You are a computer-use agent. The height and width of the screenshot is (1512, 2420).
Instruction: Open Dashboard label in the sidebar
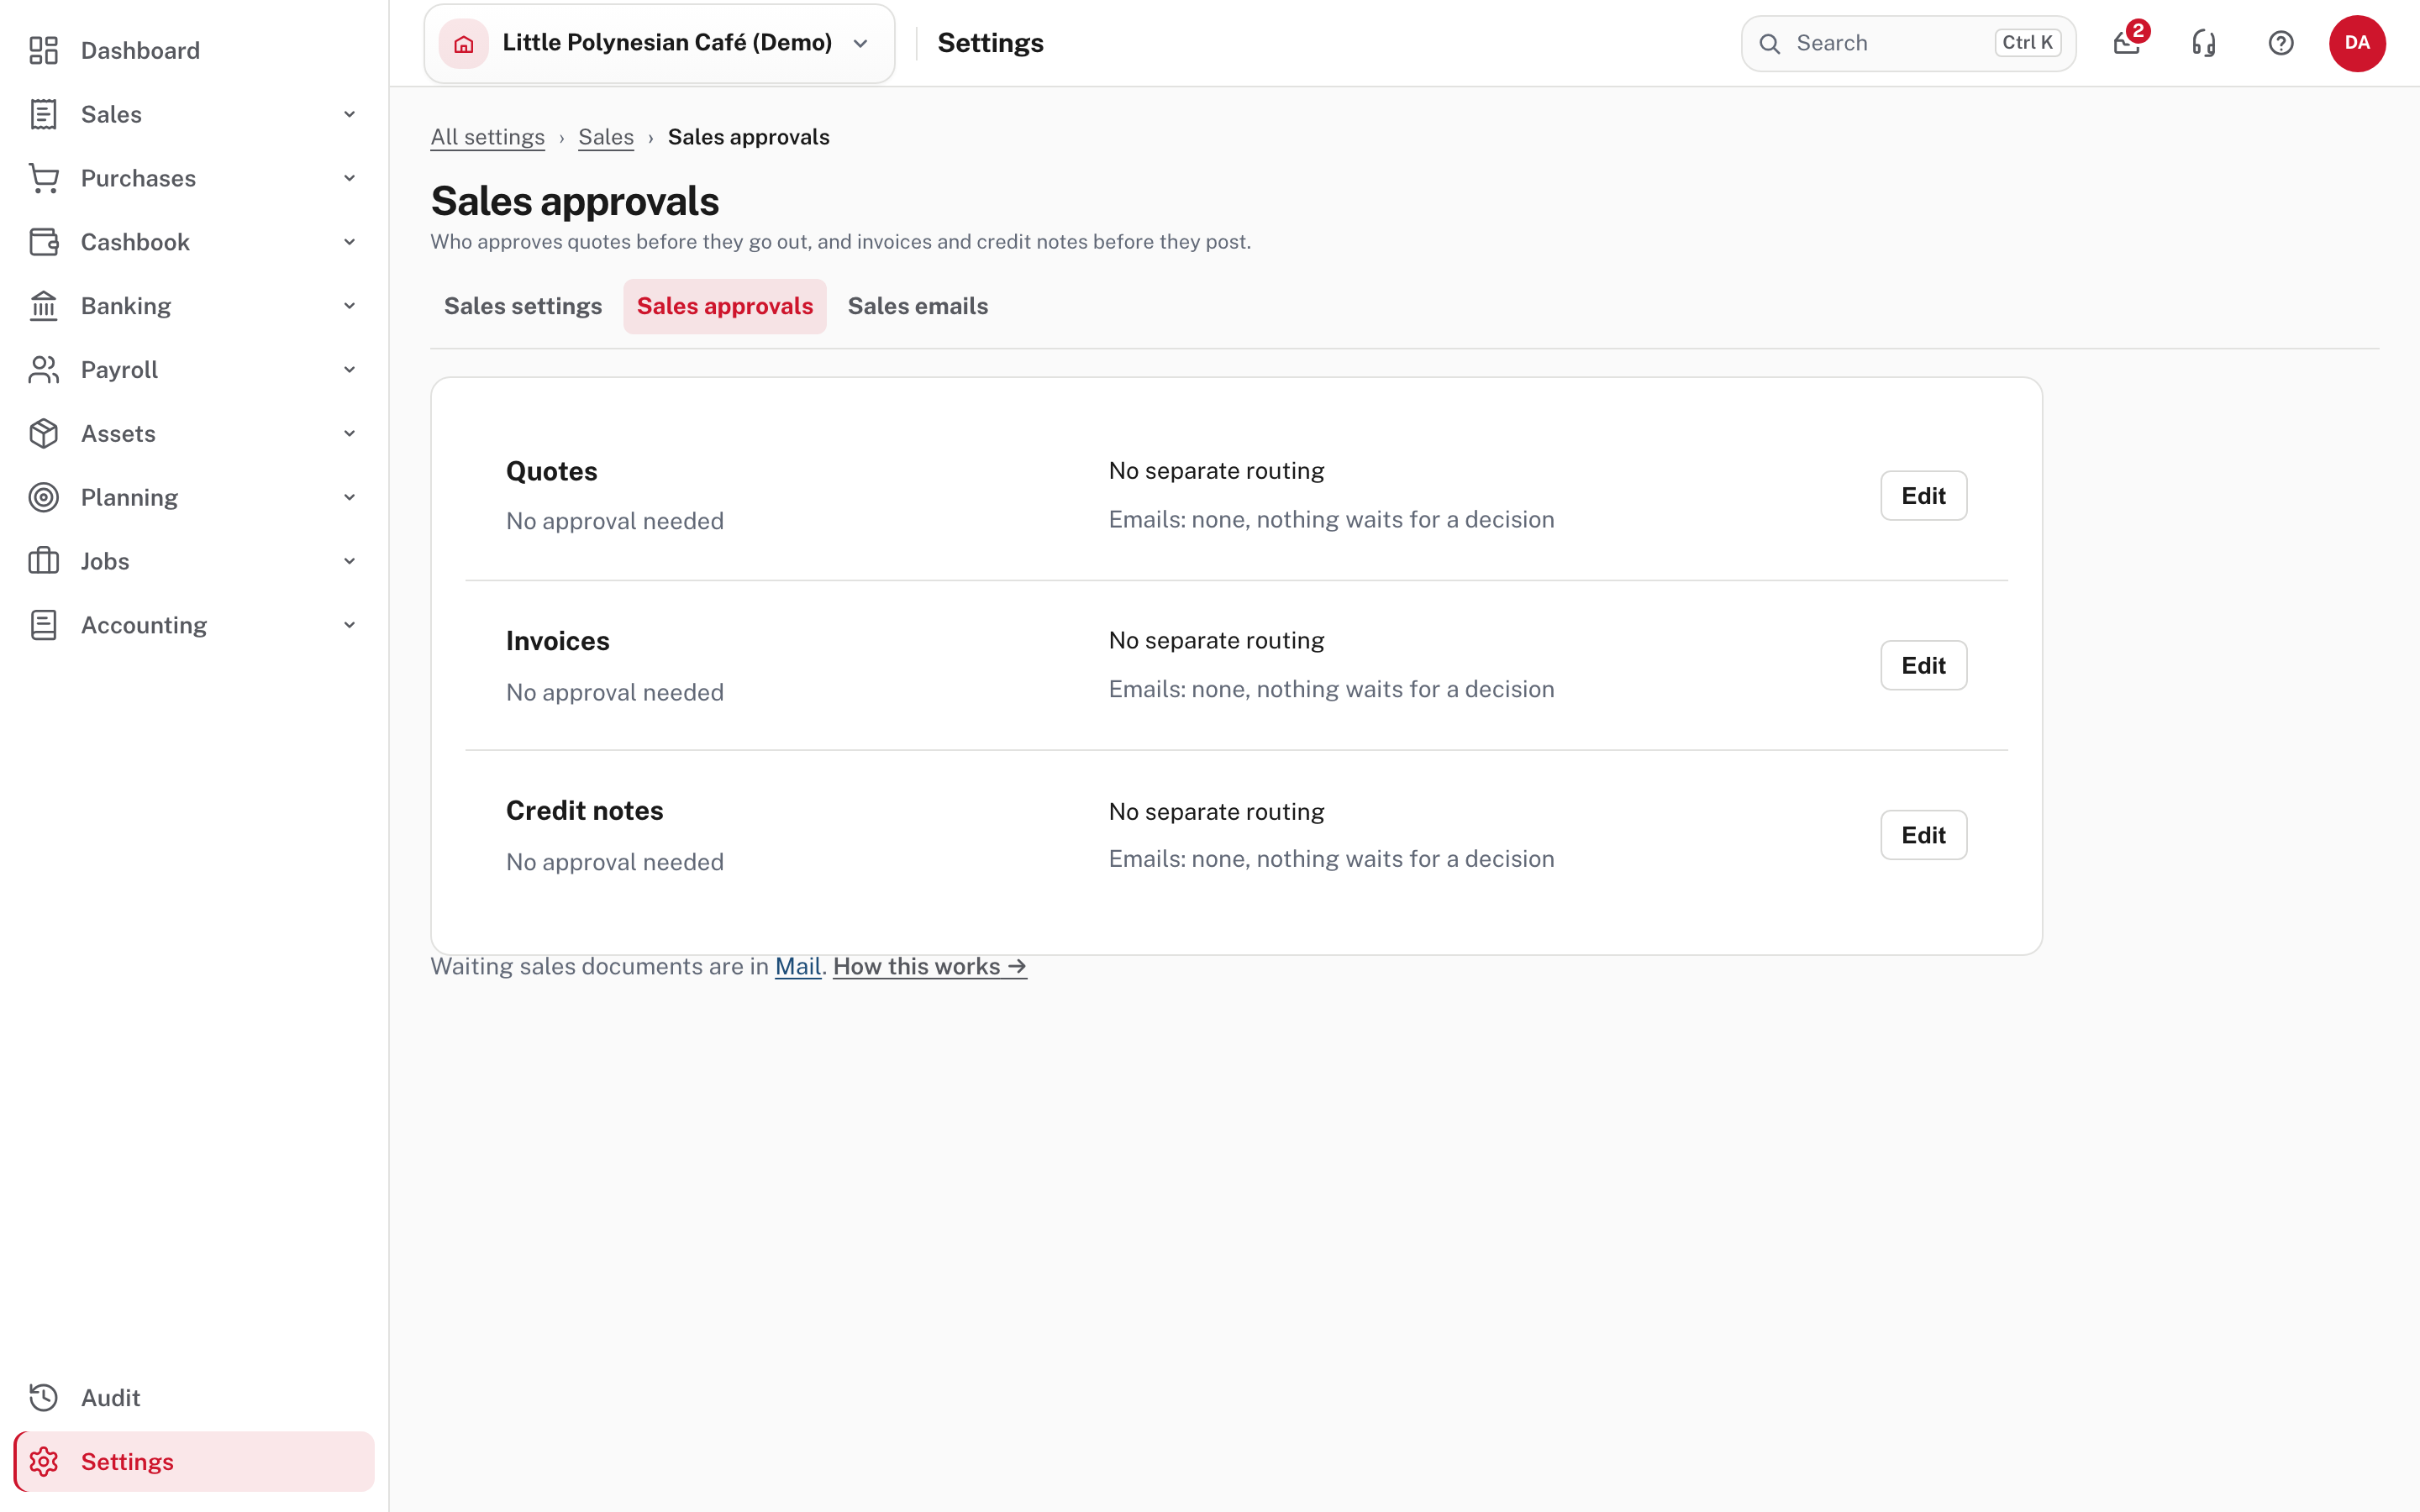point(140,50)
